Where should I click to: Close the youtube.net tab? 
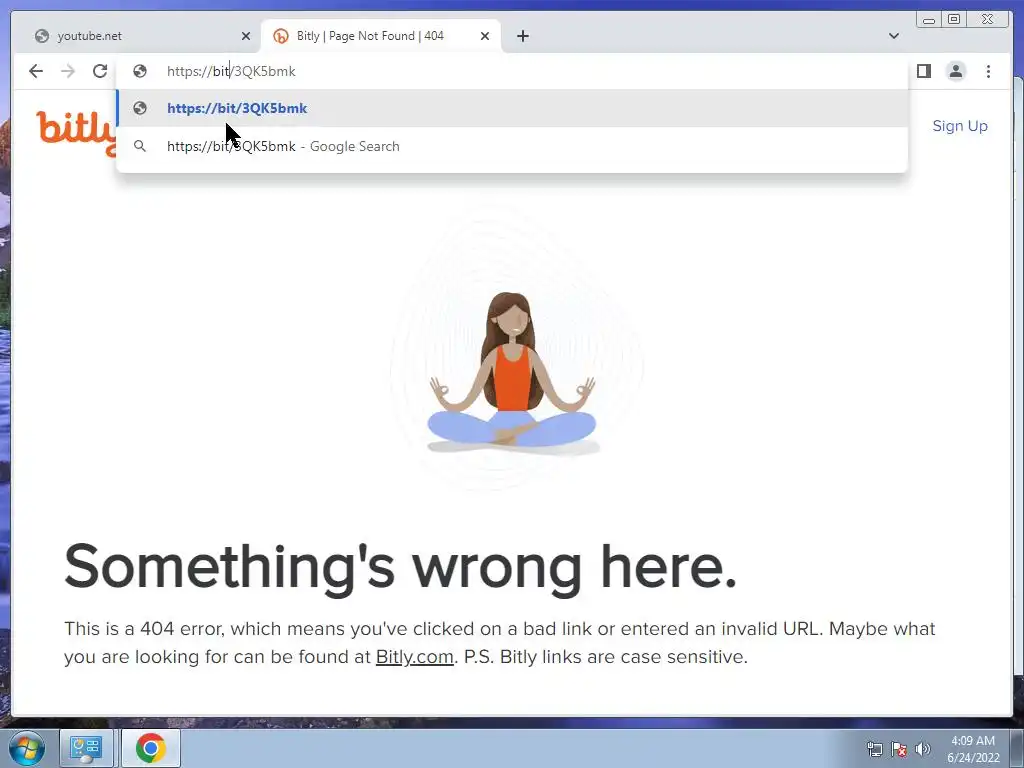(246, 36)
